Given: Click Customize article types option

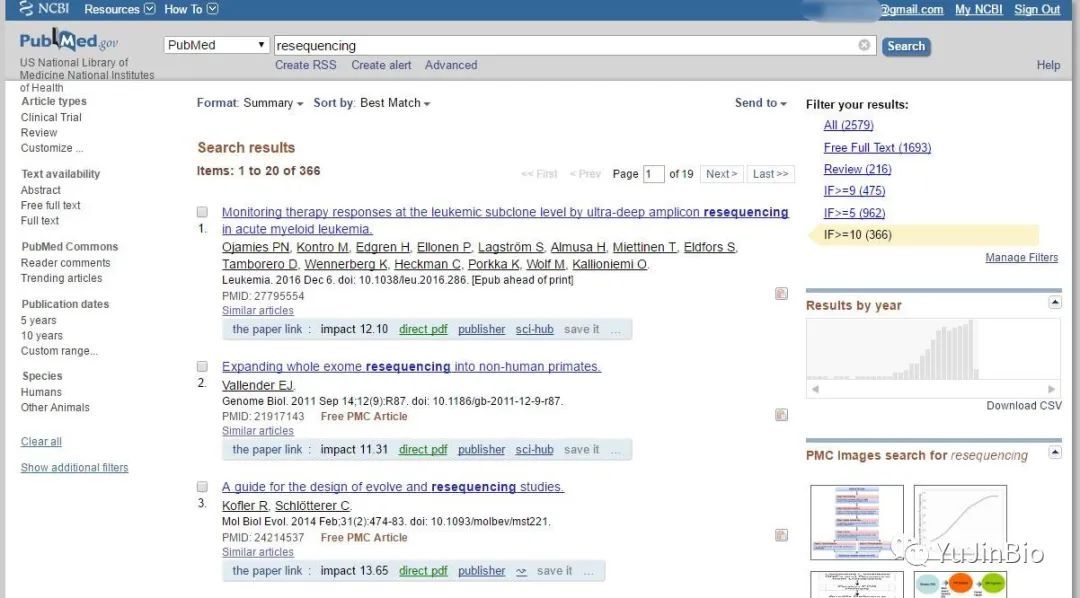Looking at the screenshot, I should (52, 148).
